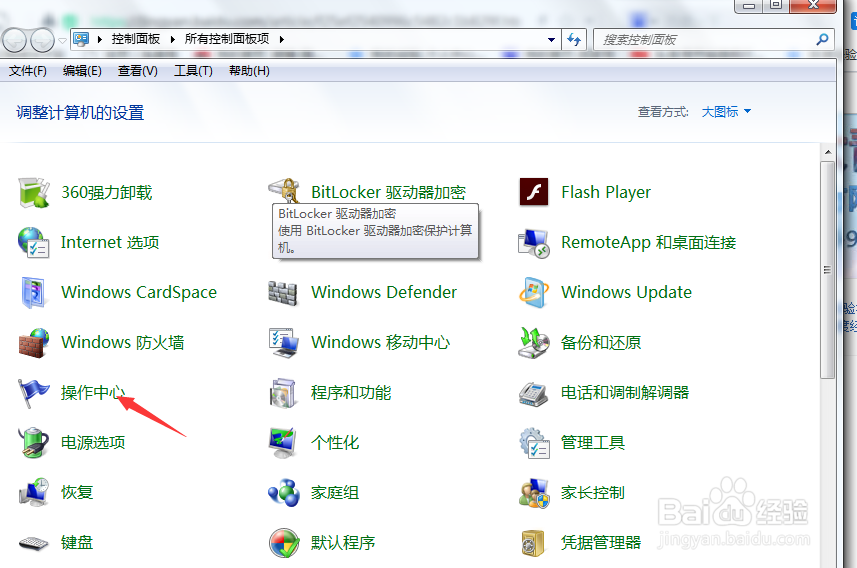Screen dimensions: 857x568
Task: Open the 电源选项 battery icon
Action: (x=34, y=442)
